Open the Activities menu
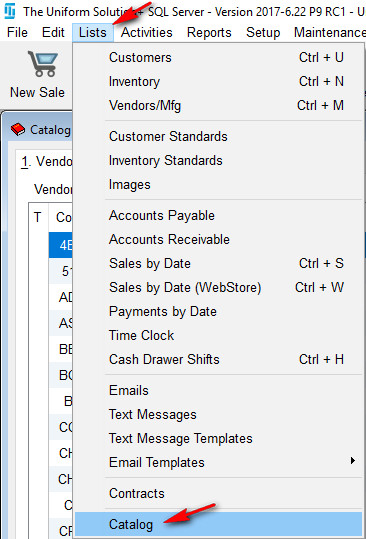Viewport: 366px width, 539px height. 146,33
